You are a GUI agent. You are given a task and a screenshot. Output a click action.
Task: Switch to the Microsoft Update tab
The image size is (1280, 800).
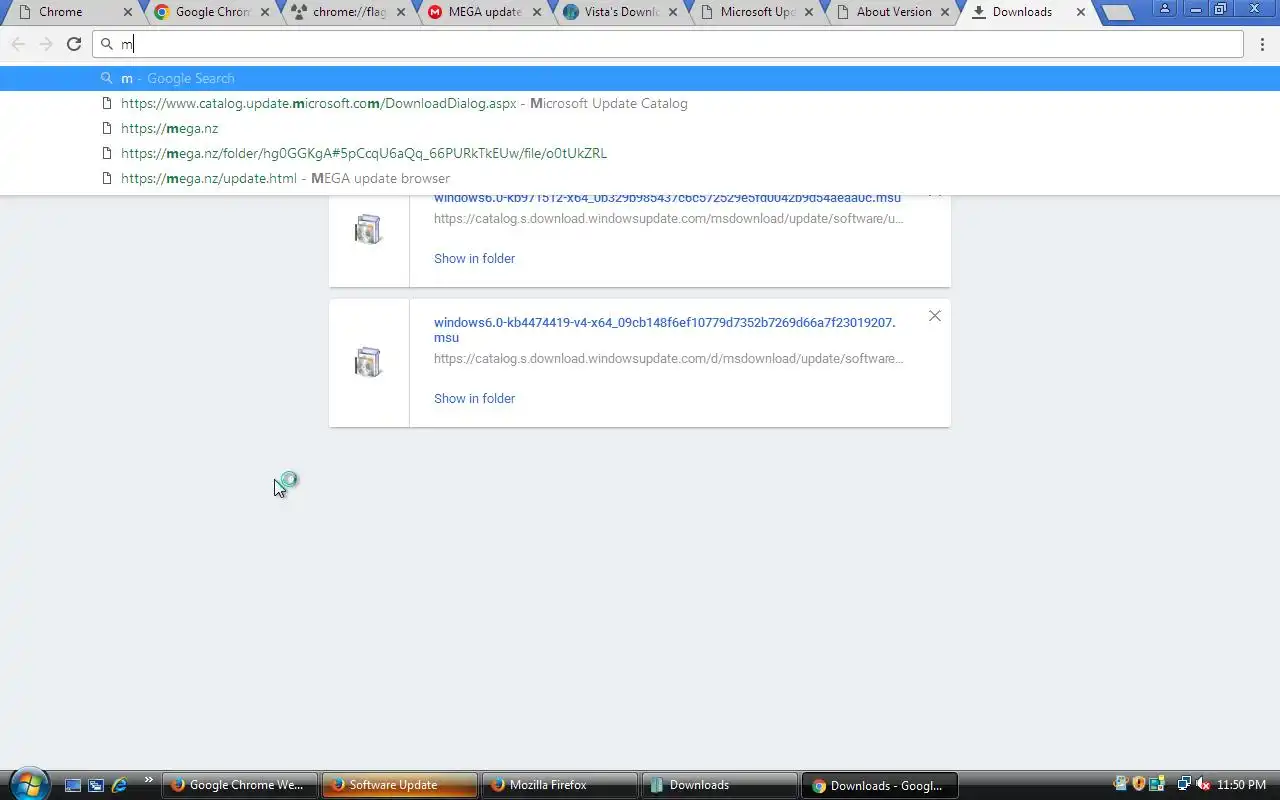click(x=754, y=12)
